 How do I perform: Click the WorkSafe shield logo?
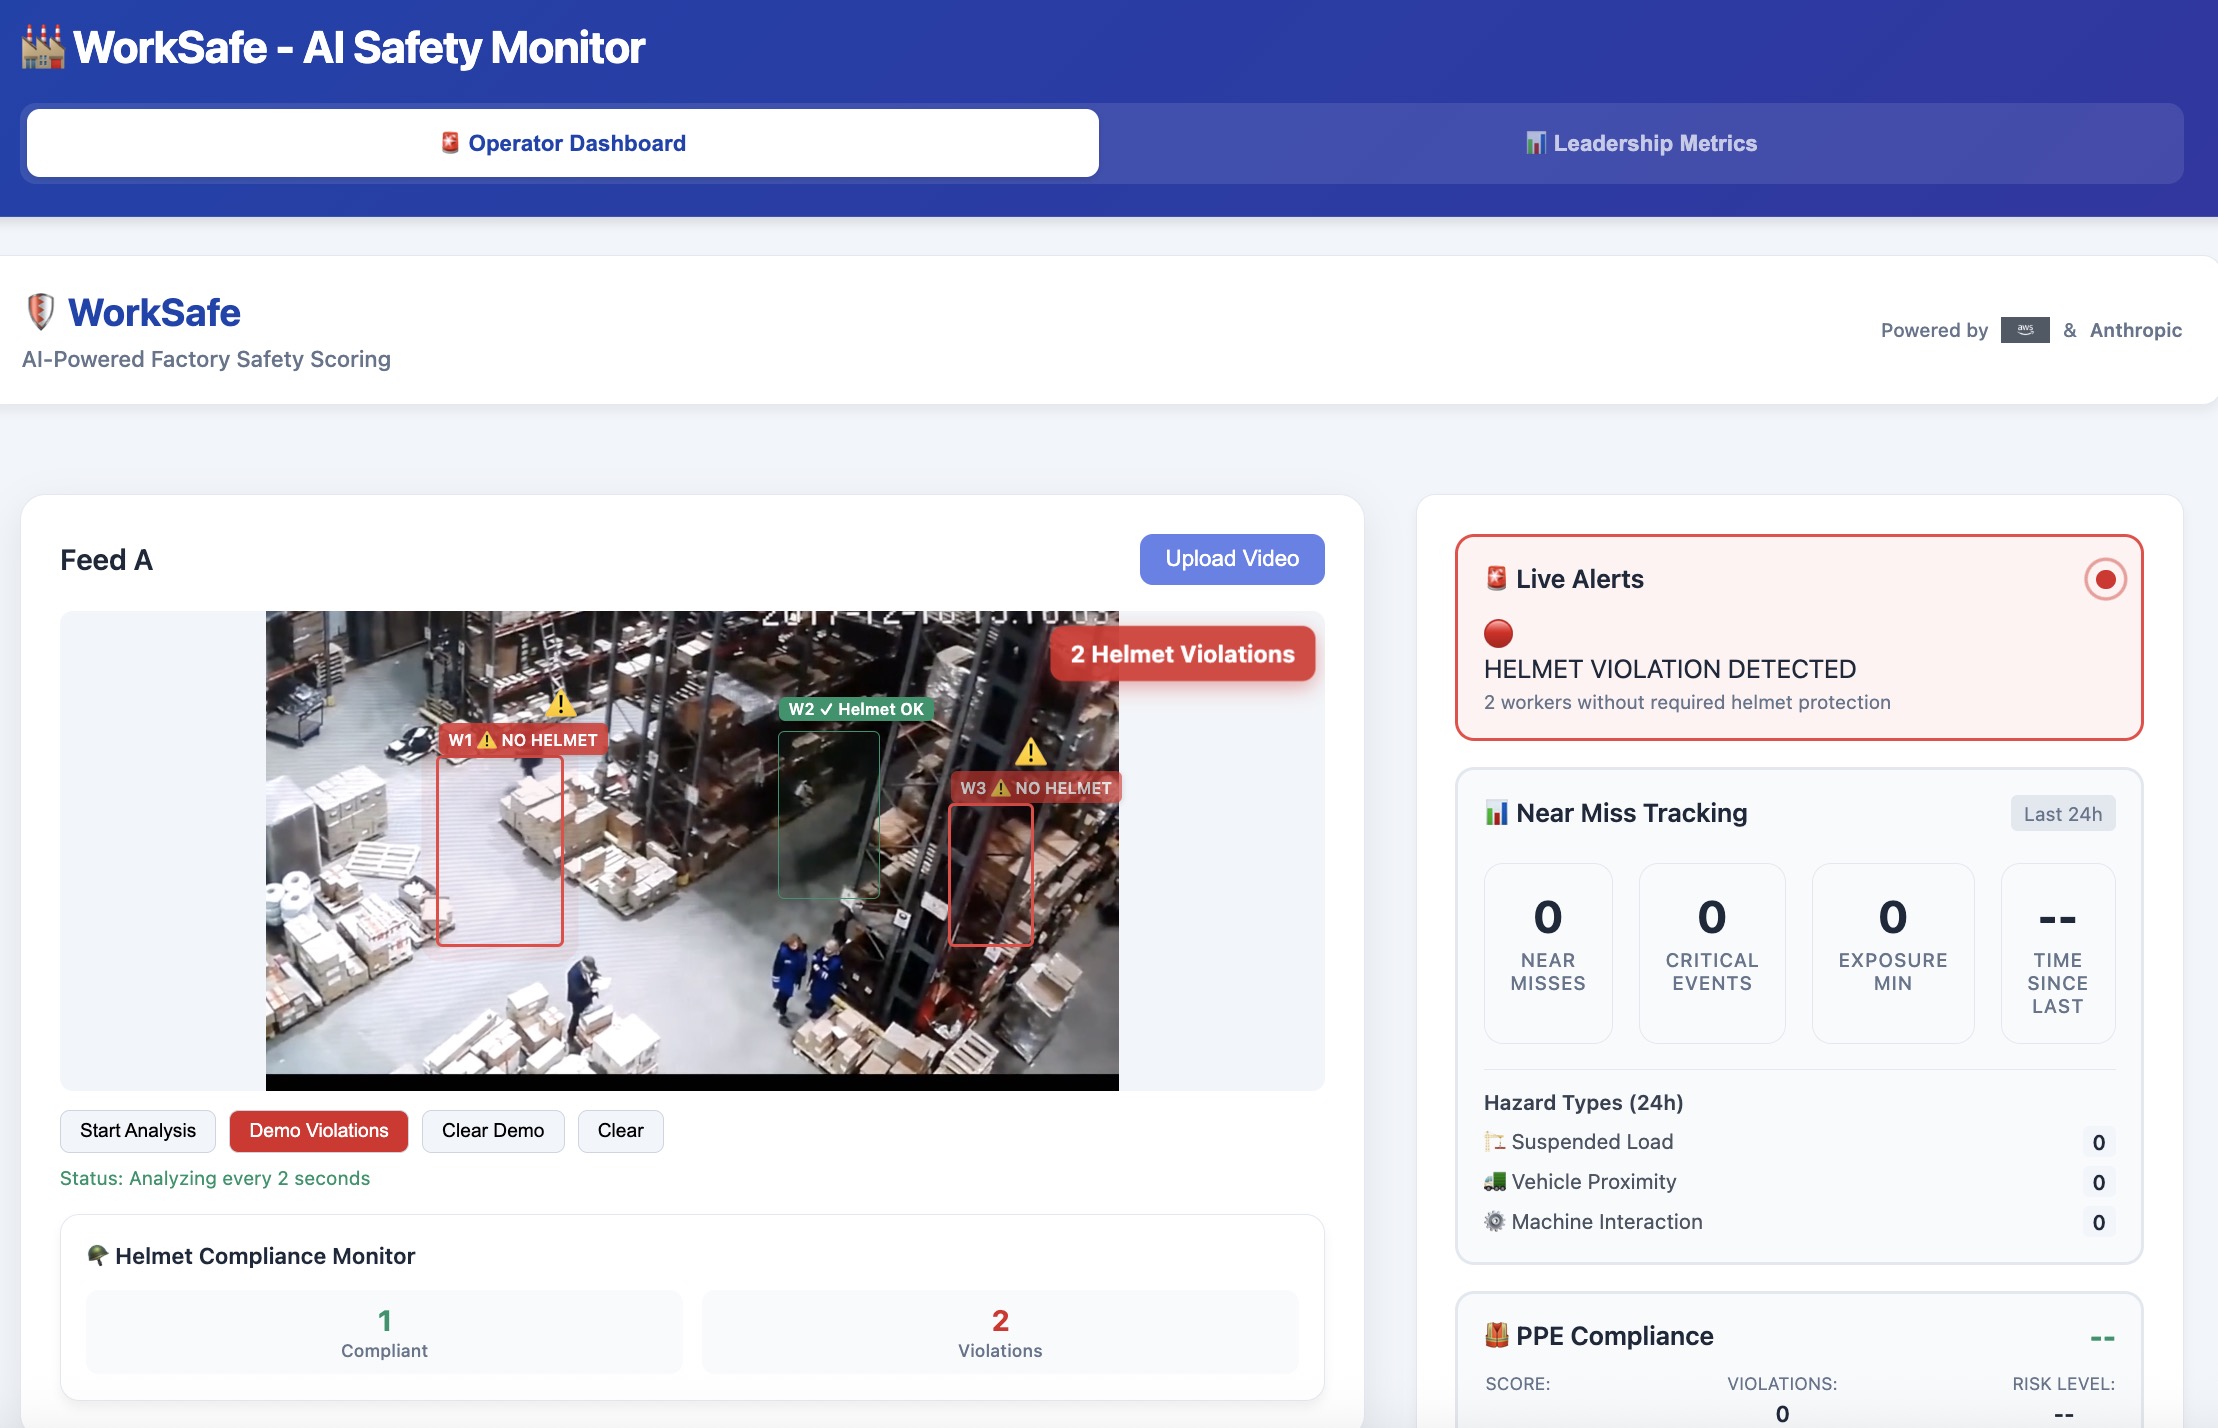pos(38,311)
